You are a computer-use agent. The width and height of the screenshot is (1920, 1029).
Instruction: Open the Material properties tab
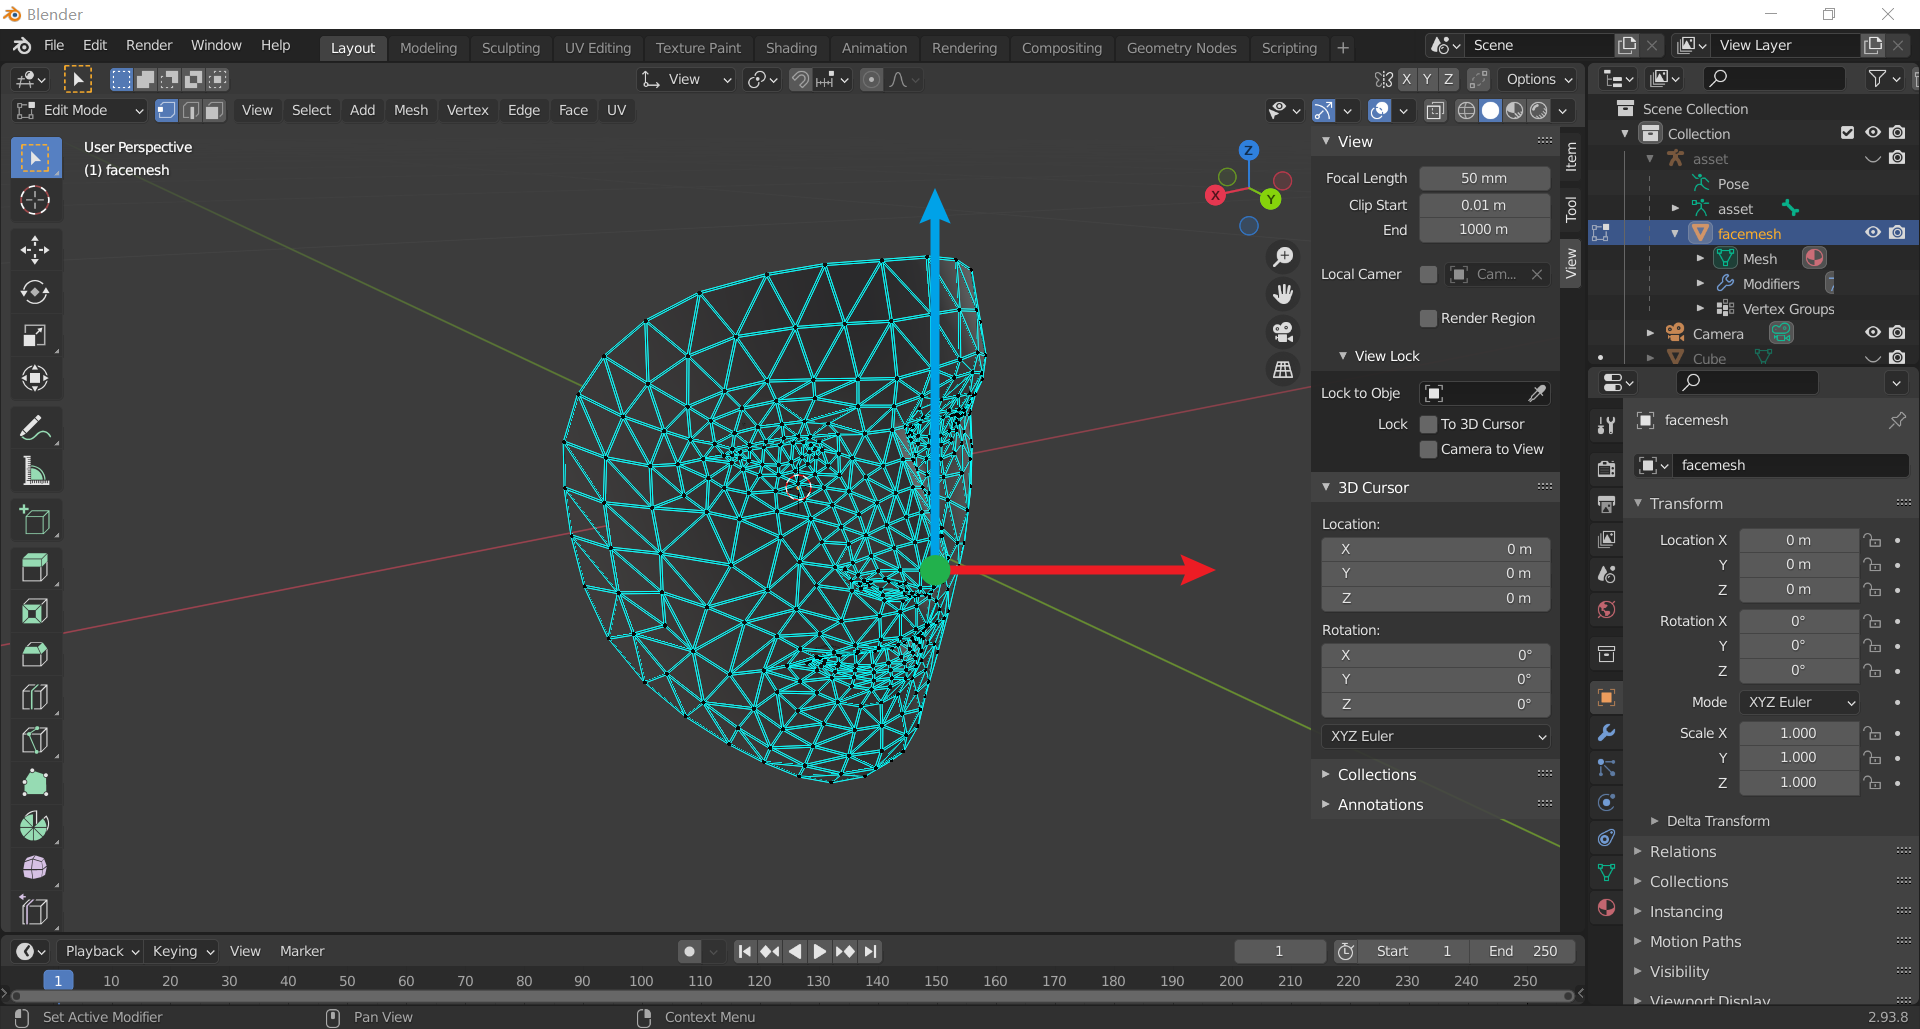1606,908
